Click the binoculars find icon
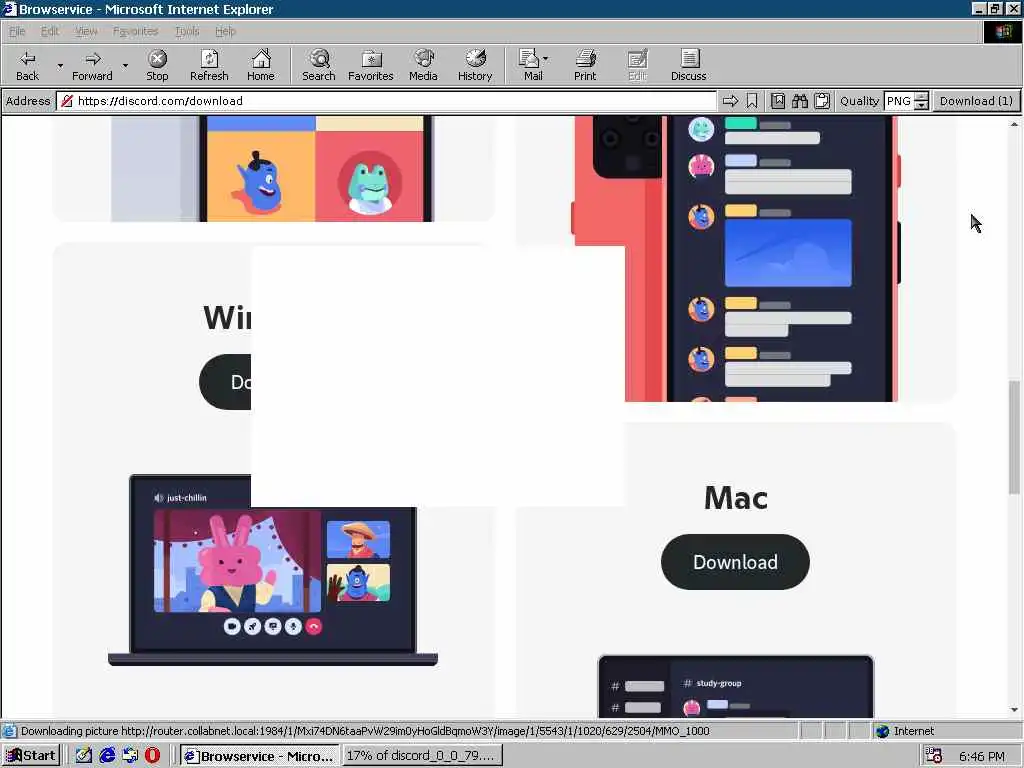This screenshot has height=768, width=1024. pos(800,101)
